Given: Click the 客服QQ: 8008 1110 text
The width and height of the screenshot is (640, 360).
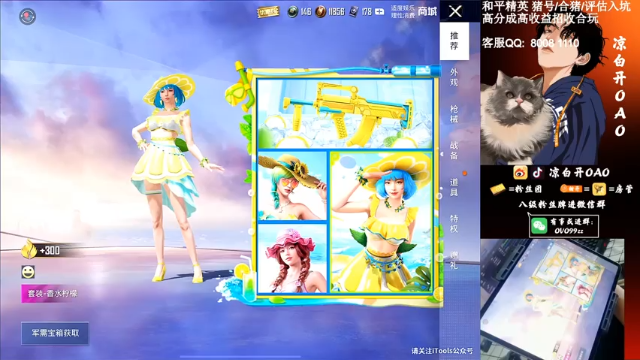Looking at the screenshot, I should click(531, 42).
